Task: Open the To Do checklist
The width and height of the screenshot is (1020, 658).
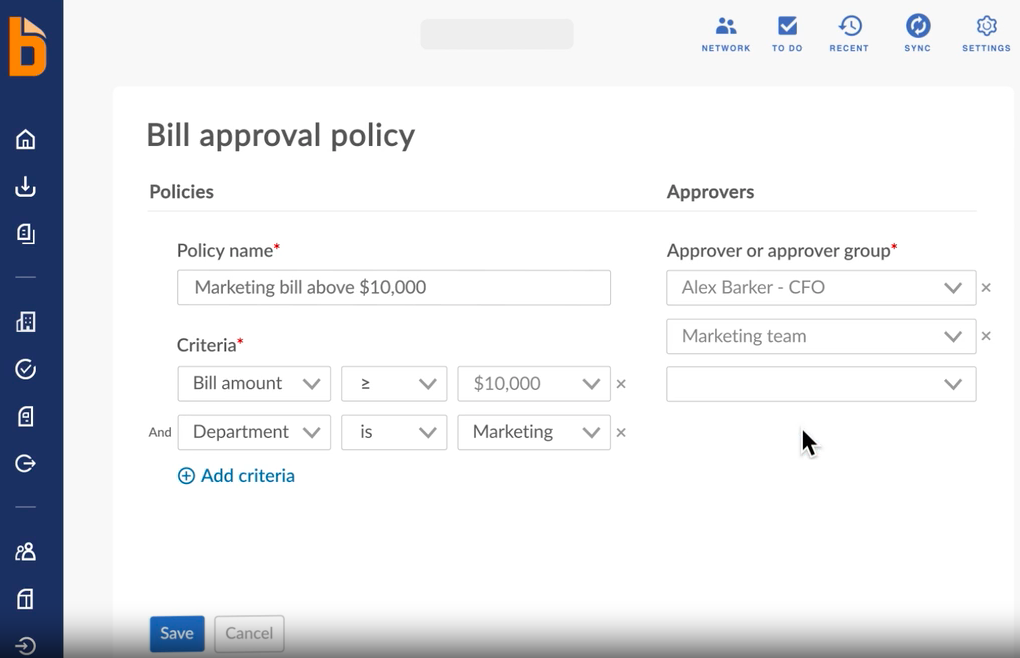Action: click(787, 34)
